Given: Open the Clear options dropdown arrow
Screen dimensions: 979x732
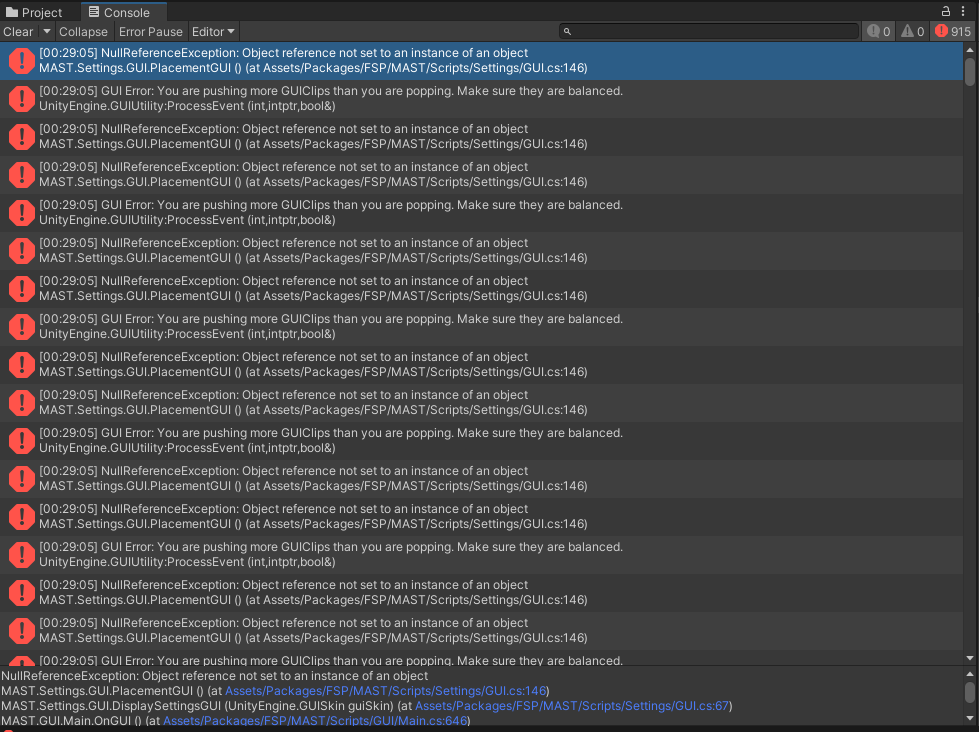Looking at the screenshot, I should click(46, 32).
